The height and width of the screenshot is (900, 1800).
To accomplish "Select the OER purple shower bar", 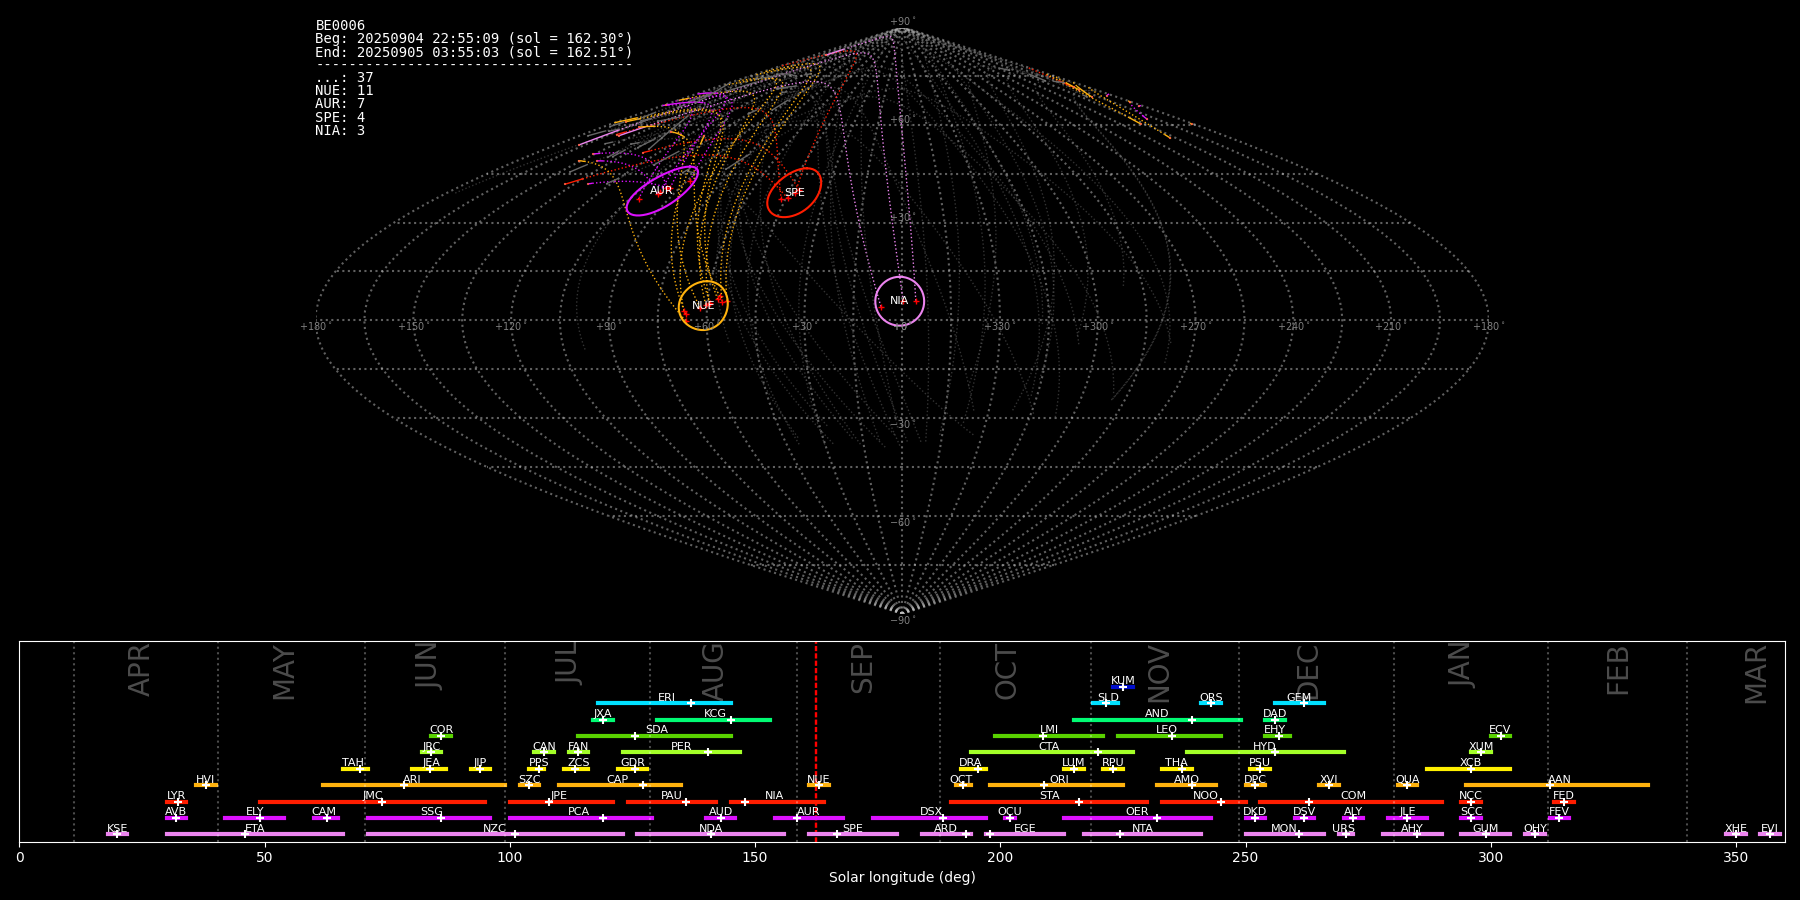I will click(x=1137, y=818).
